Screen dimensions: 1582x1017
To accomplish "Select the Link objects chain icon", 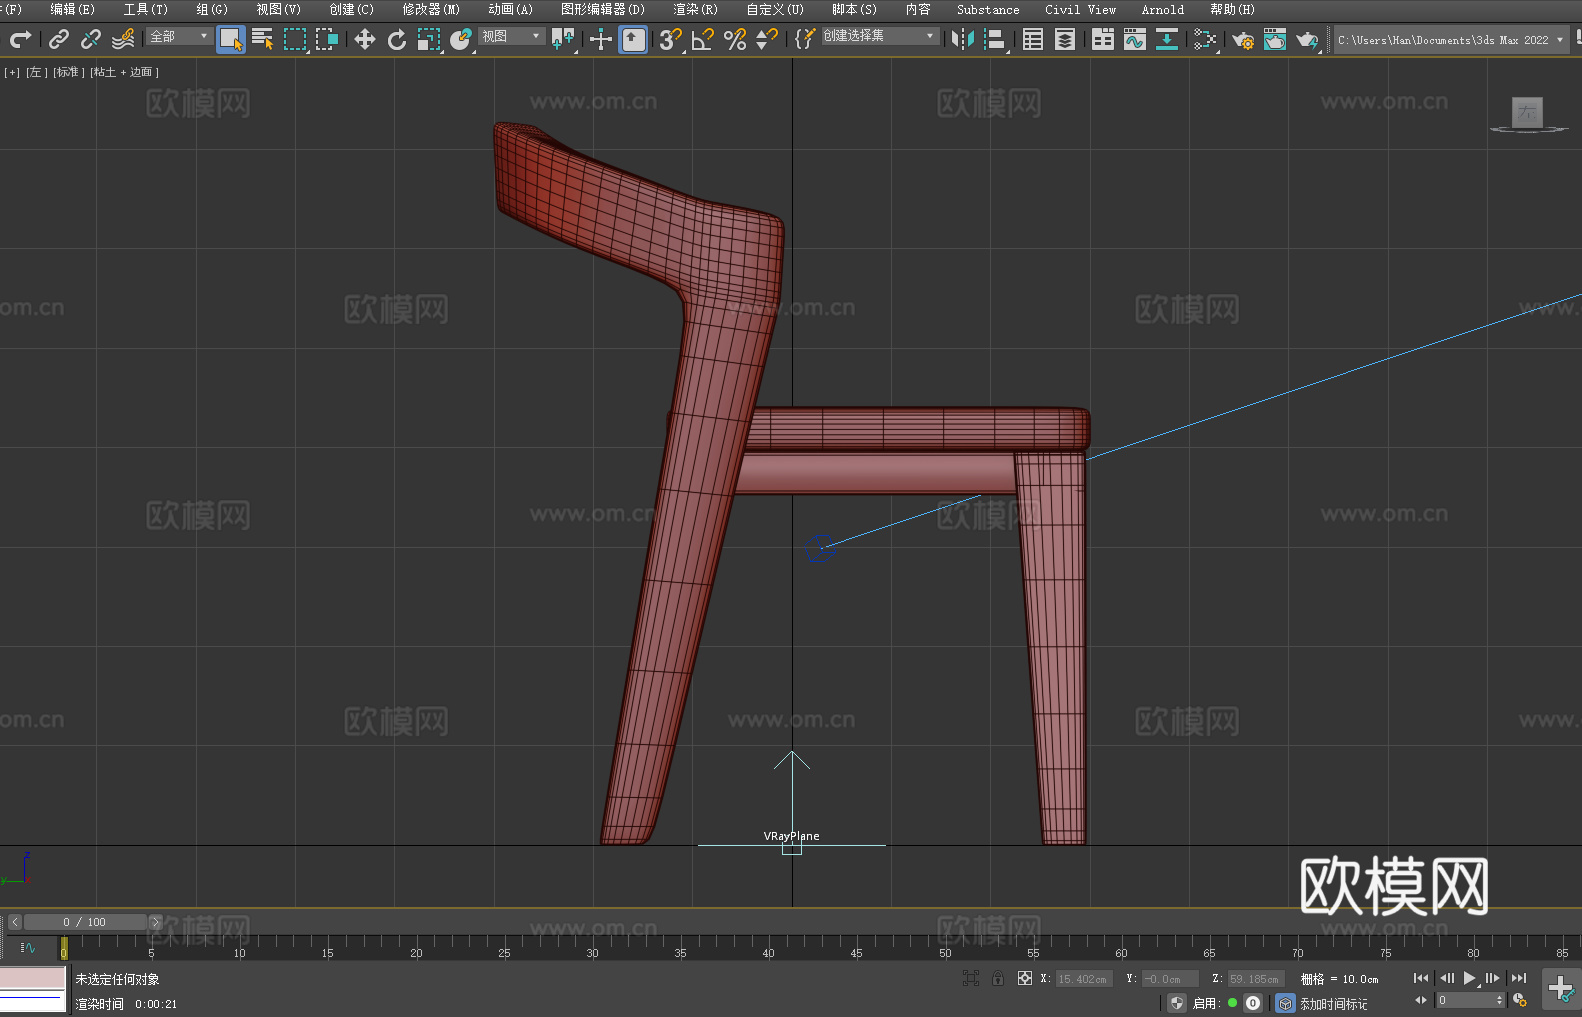I will click(x=59, y=39).
